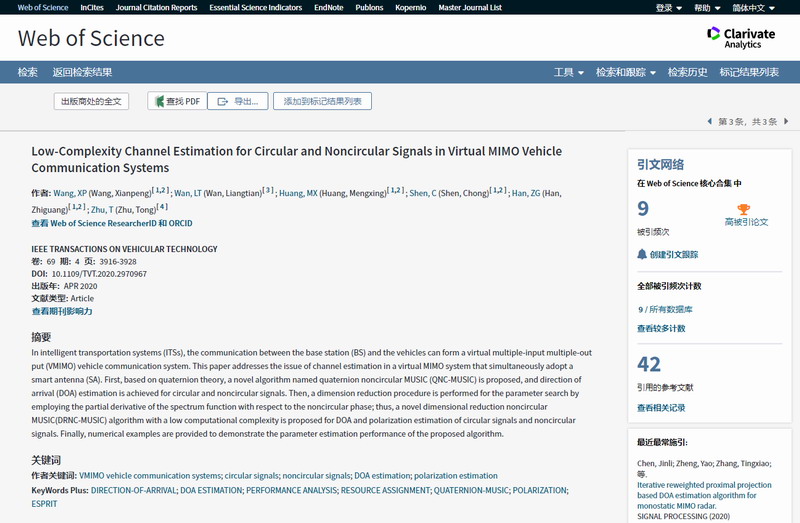Click the 查找 PDF button

[177, 101]
